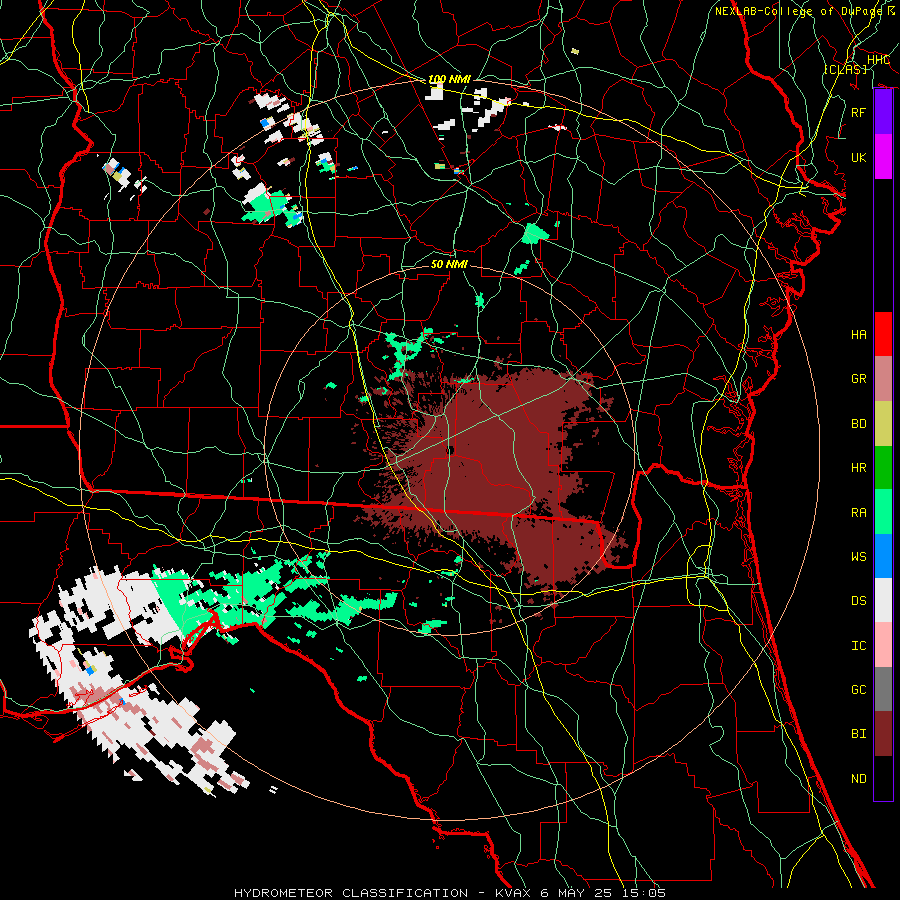Click the magenta UK color swatch
This screenshot has width=900, height=900.
(883, 157)
